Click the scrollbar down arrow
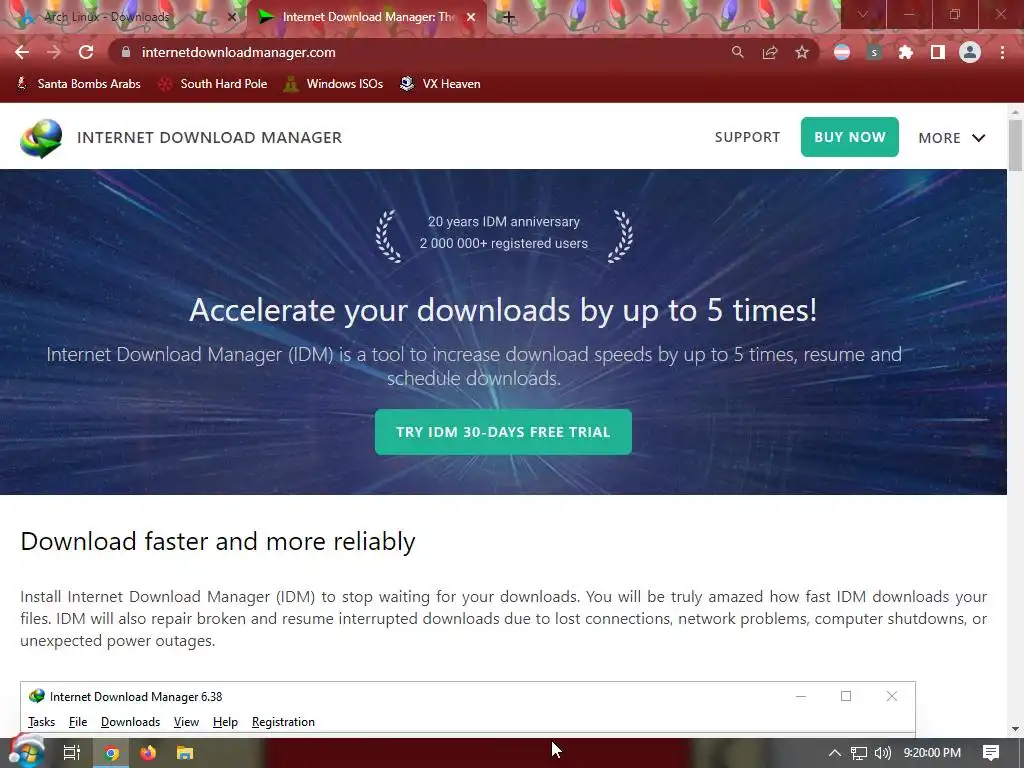 [x=1015, y=729]
